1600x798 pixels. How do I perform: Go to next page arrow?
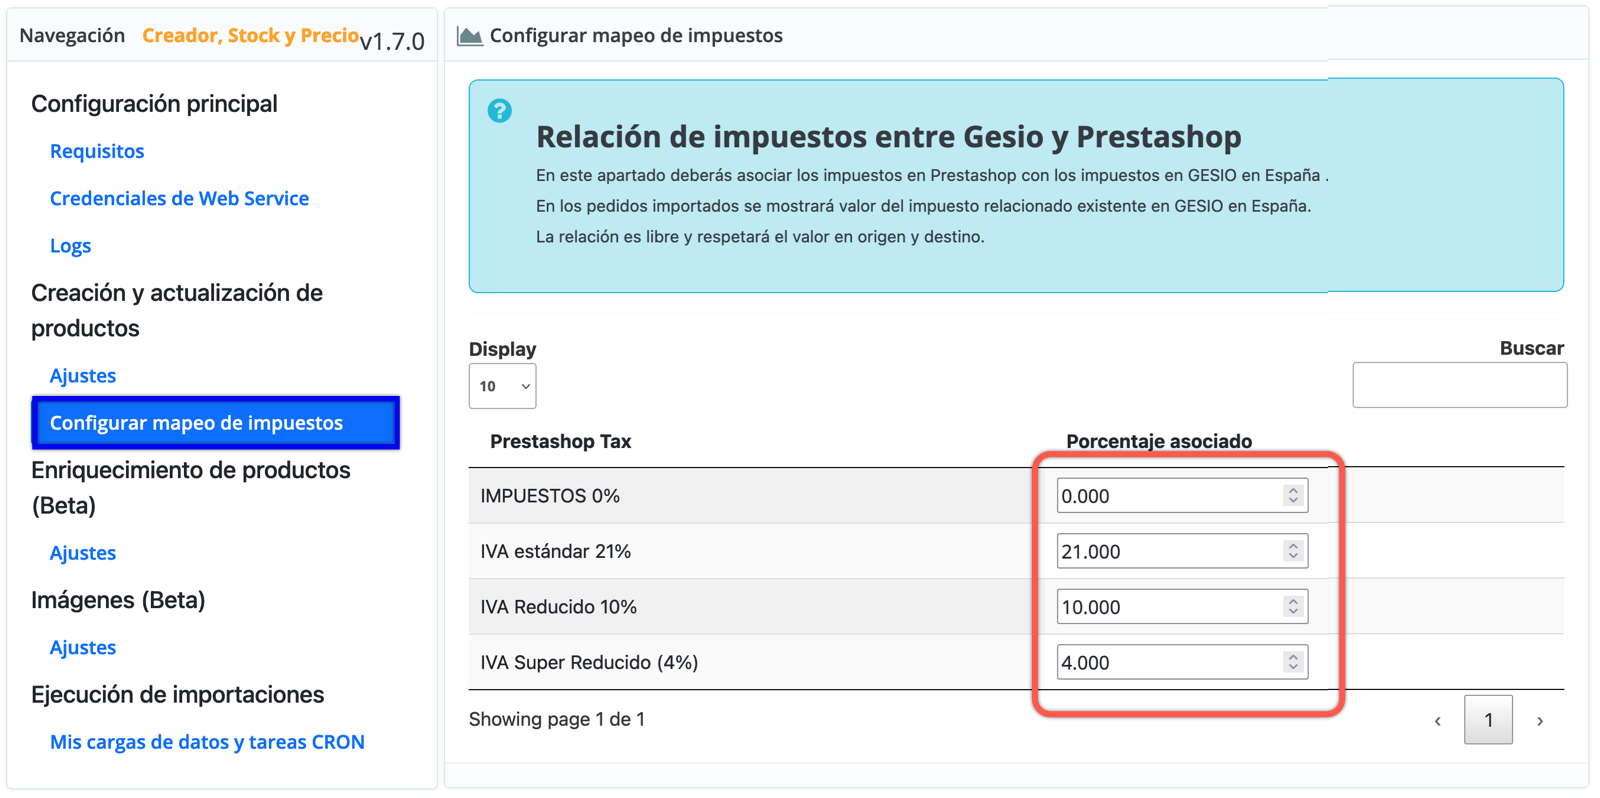pos(1540,721)
